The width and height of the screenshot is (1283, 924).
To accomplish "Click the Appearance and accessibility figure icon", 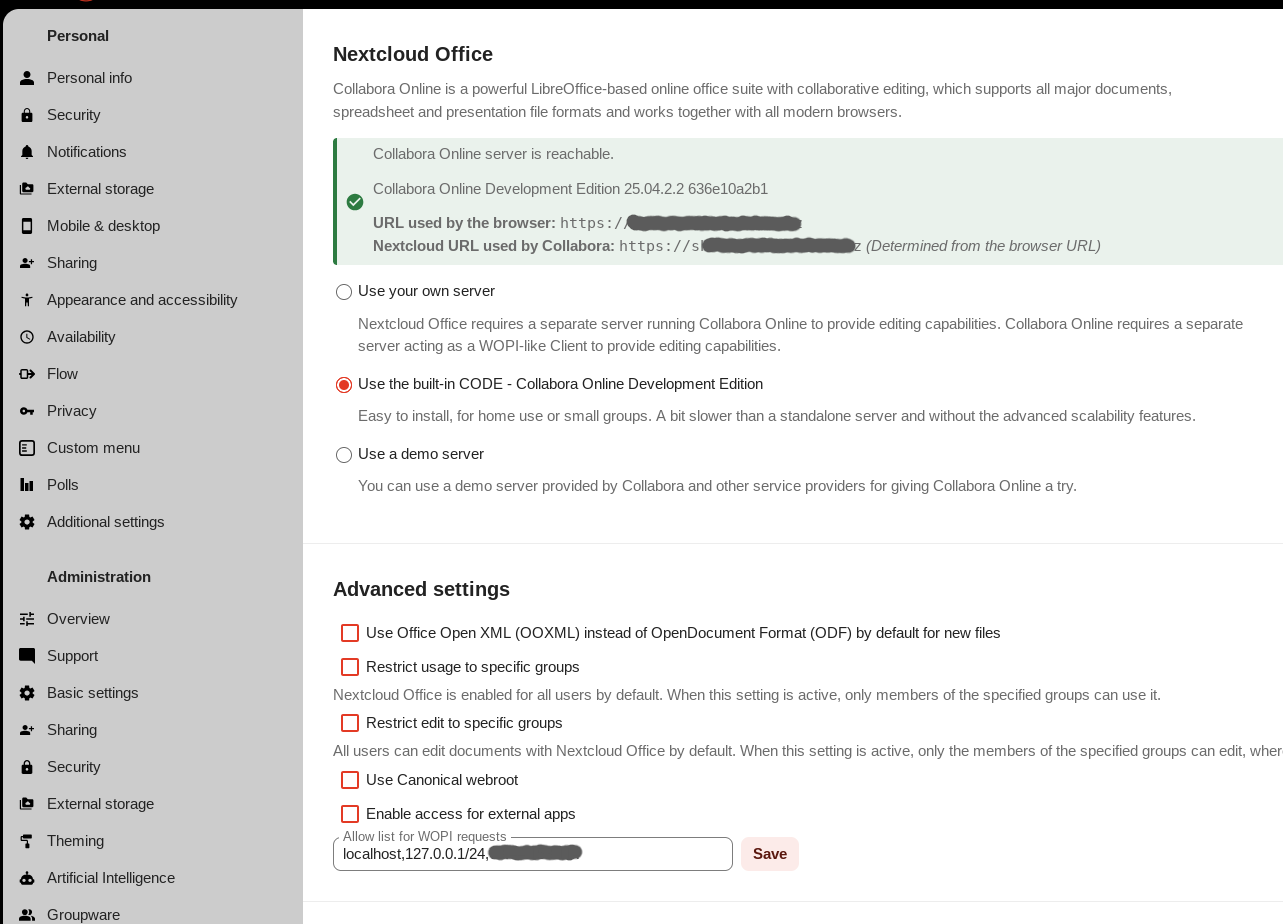I will point(27,300).
